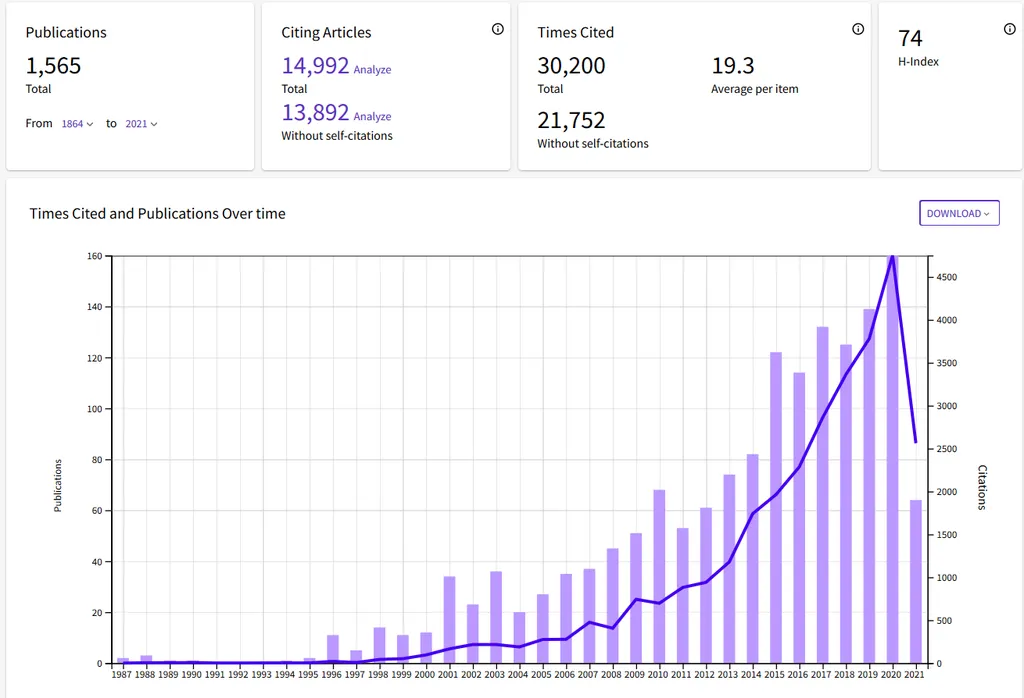Click the 2001 publications bar
This screenshot has width=1024, height=698.
click(x=449, y=620)
